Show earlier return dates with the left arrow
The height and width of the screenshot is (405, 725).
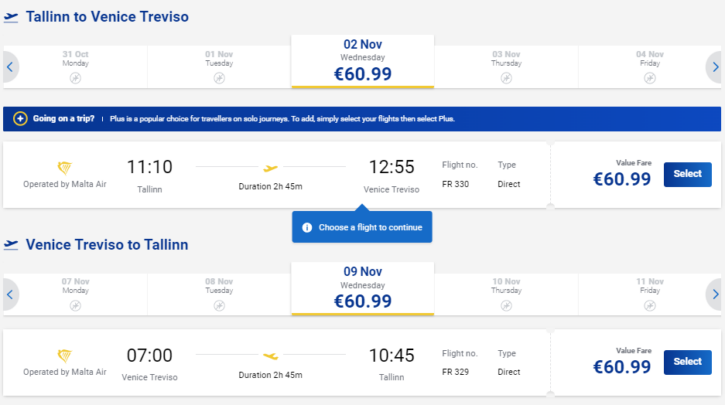[x=10, y=294]
